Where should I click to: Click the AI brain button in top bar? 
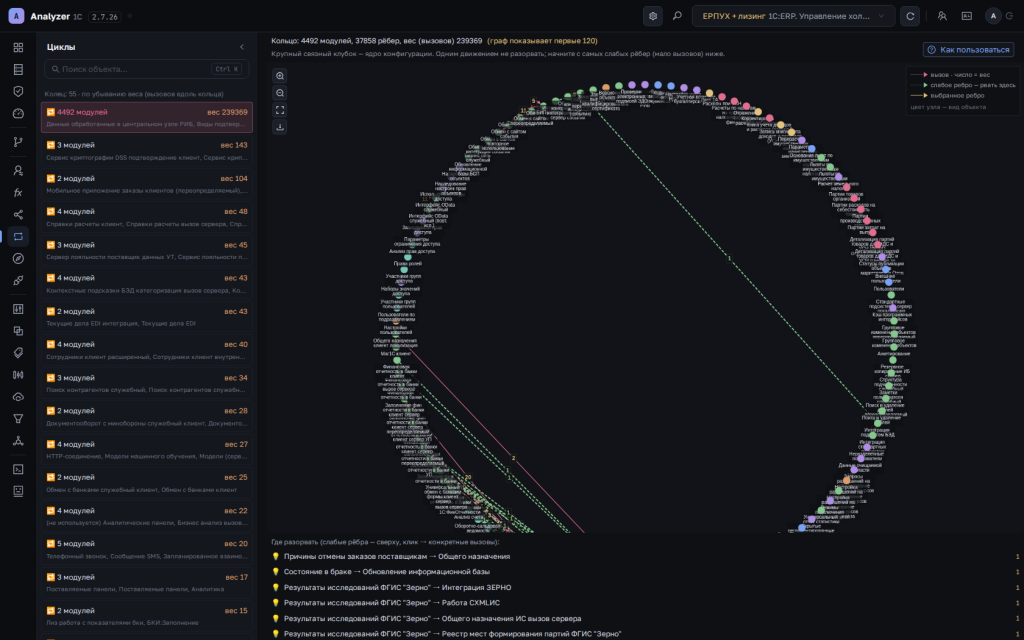click(652, 16)
